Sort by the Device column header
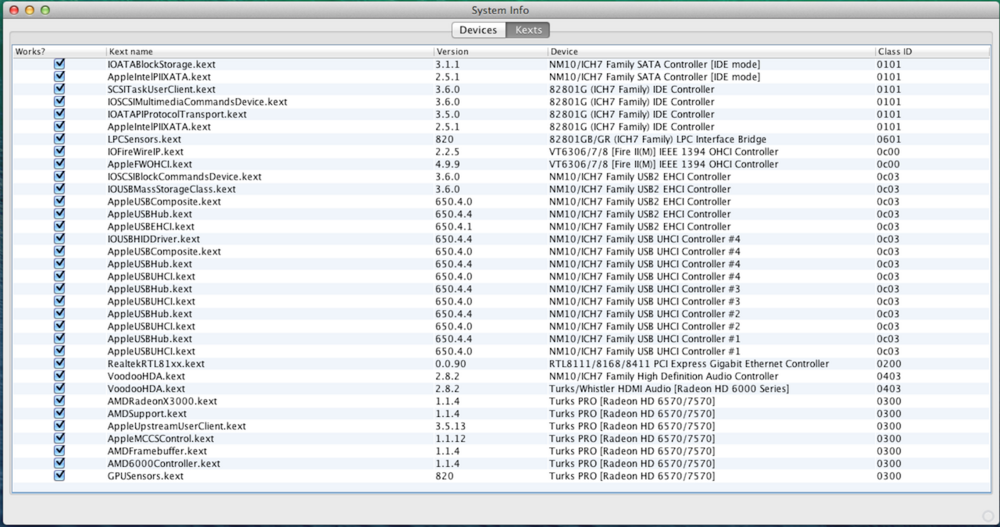 pos(709,51)
